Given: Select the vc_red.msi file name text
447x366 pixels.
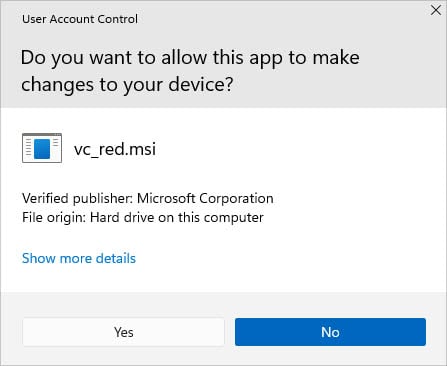Looking at the screenshot, I should pos(115,149).
